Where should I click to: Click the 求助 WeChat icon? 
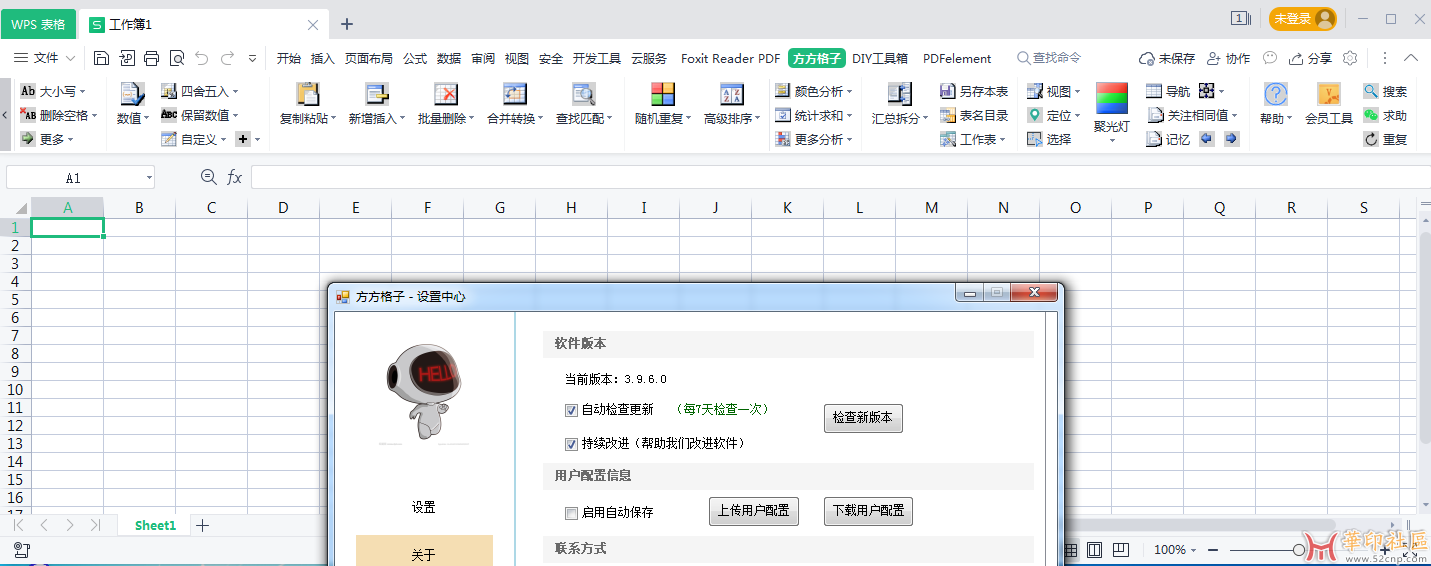click(x=1371, y=115)
